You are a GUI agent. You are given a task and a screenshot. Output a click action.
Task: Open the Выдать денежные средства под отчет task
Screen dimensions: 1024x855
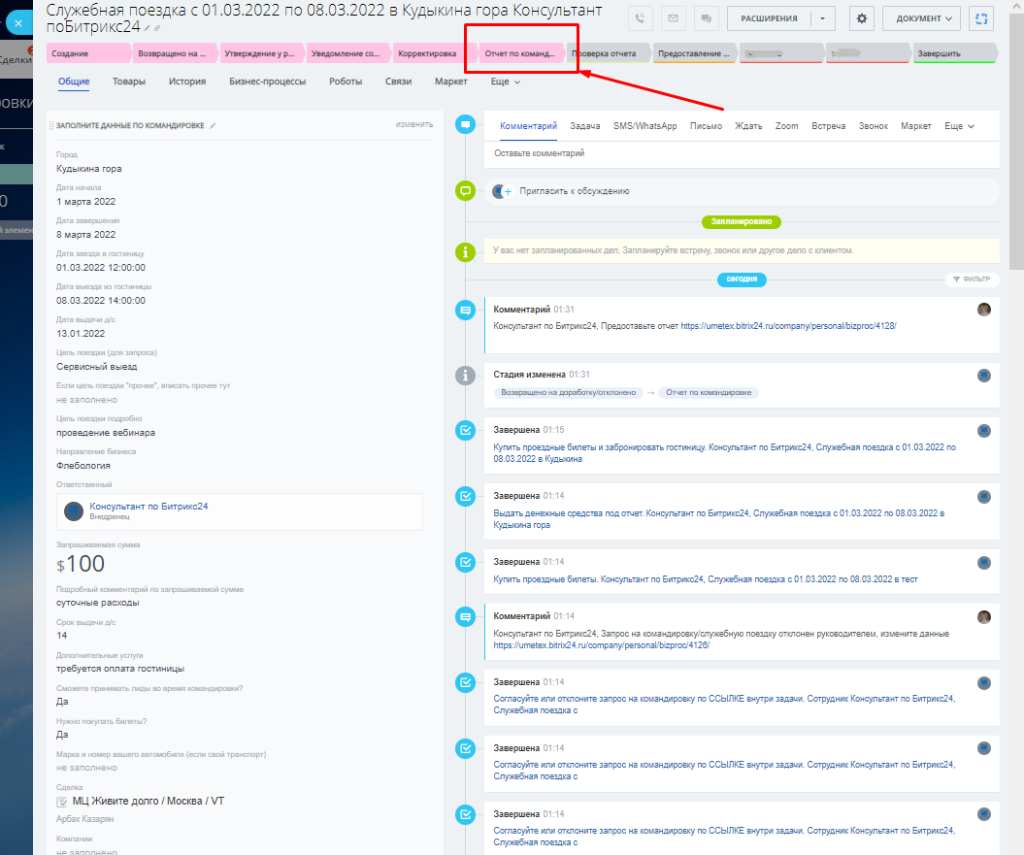(718, 519)
